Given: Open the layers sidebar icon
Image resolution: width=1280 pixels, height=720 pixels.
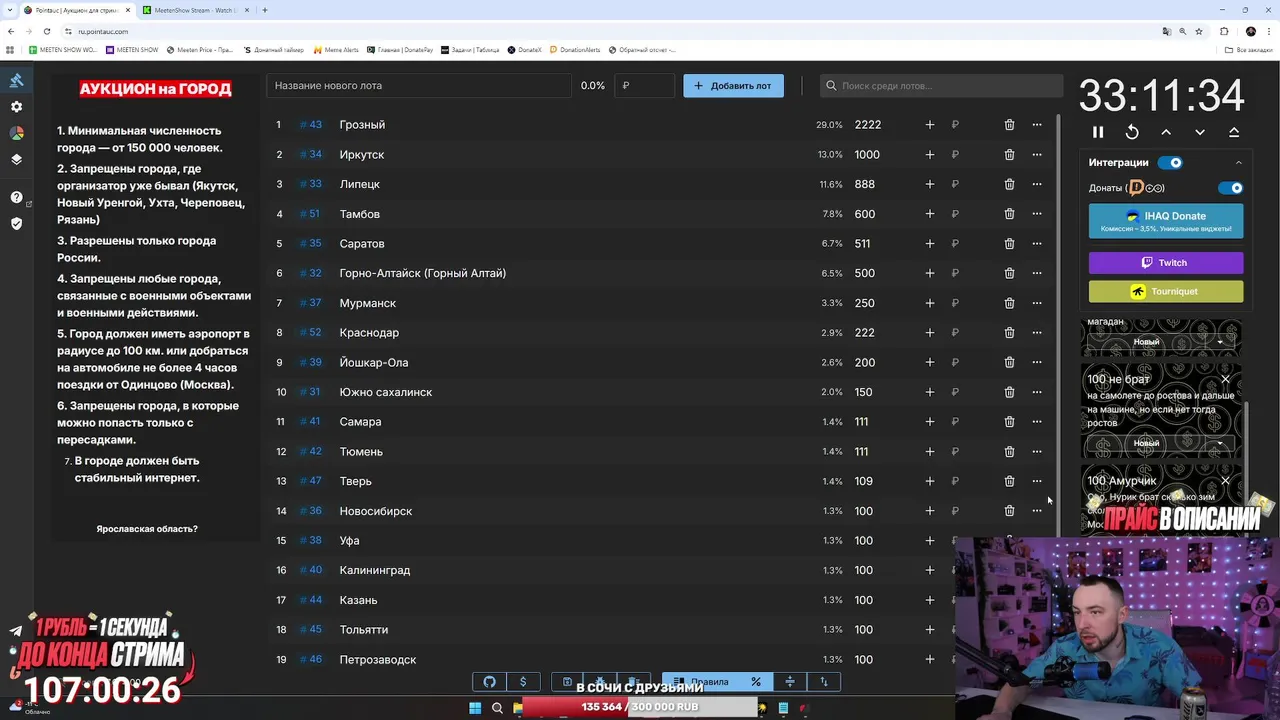Looking at the screenshot, I should pos(17,159).
